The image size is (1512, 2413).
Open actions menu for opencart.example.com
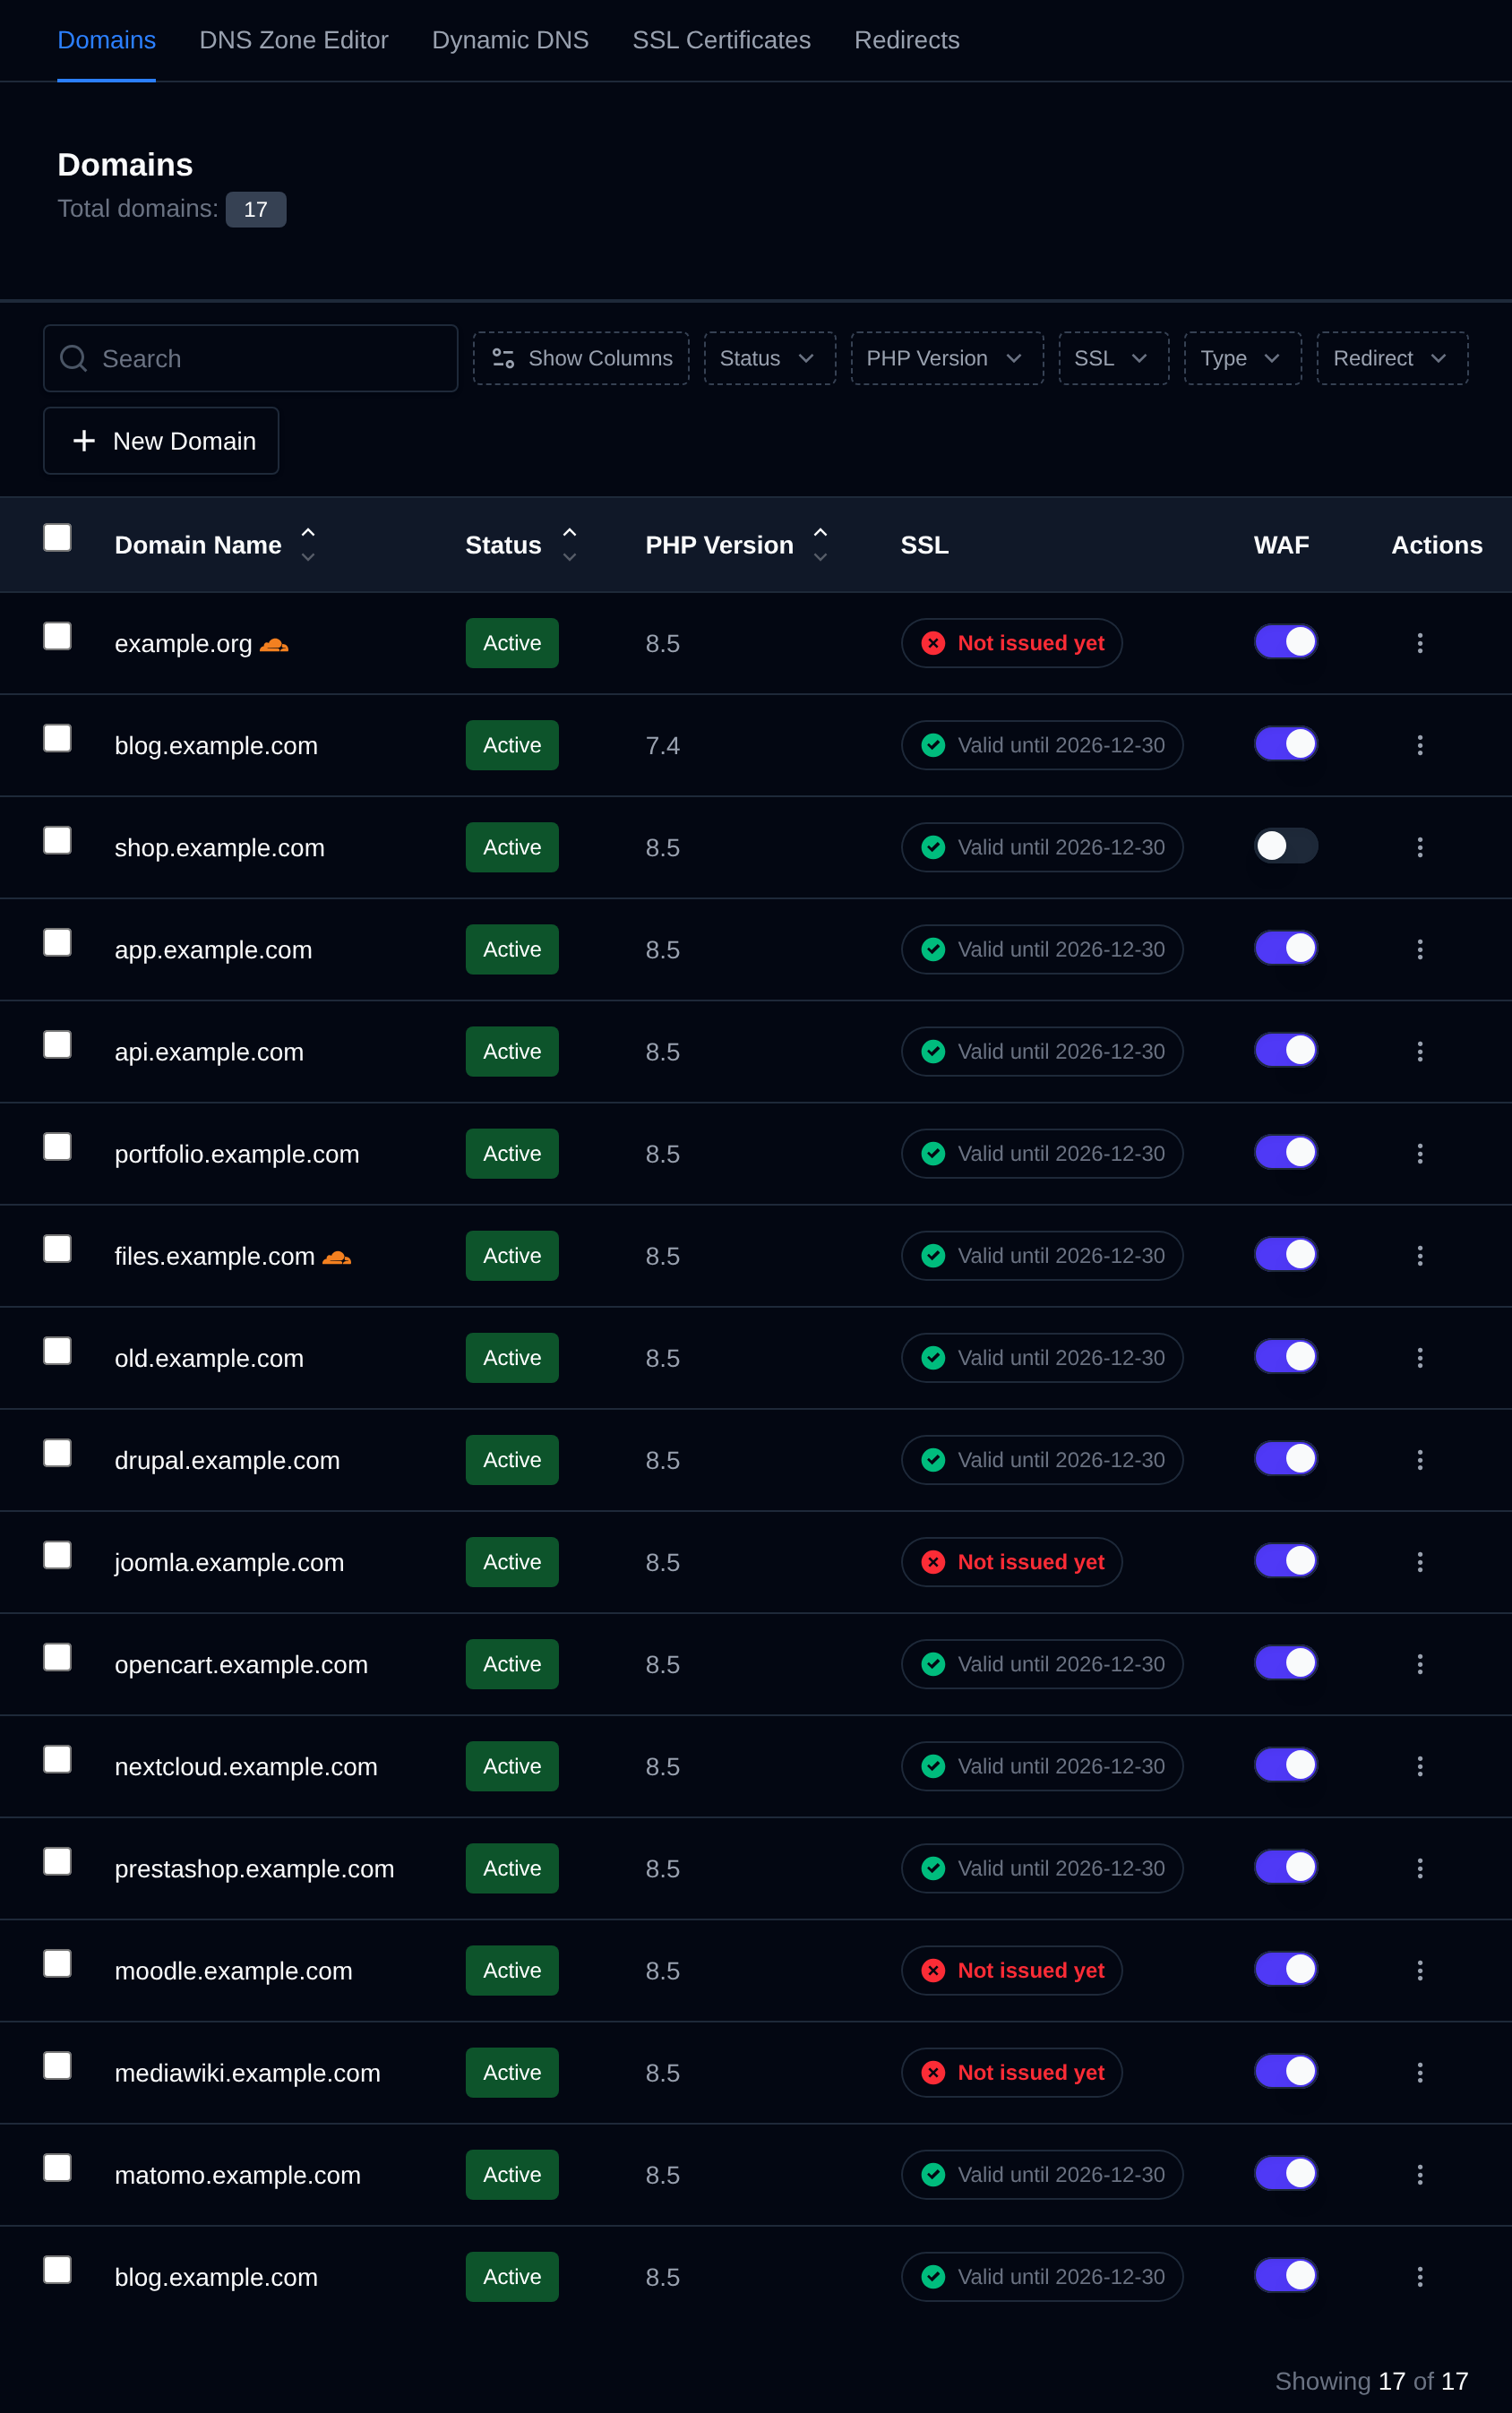[1419, 1663]
